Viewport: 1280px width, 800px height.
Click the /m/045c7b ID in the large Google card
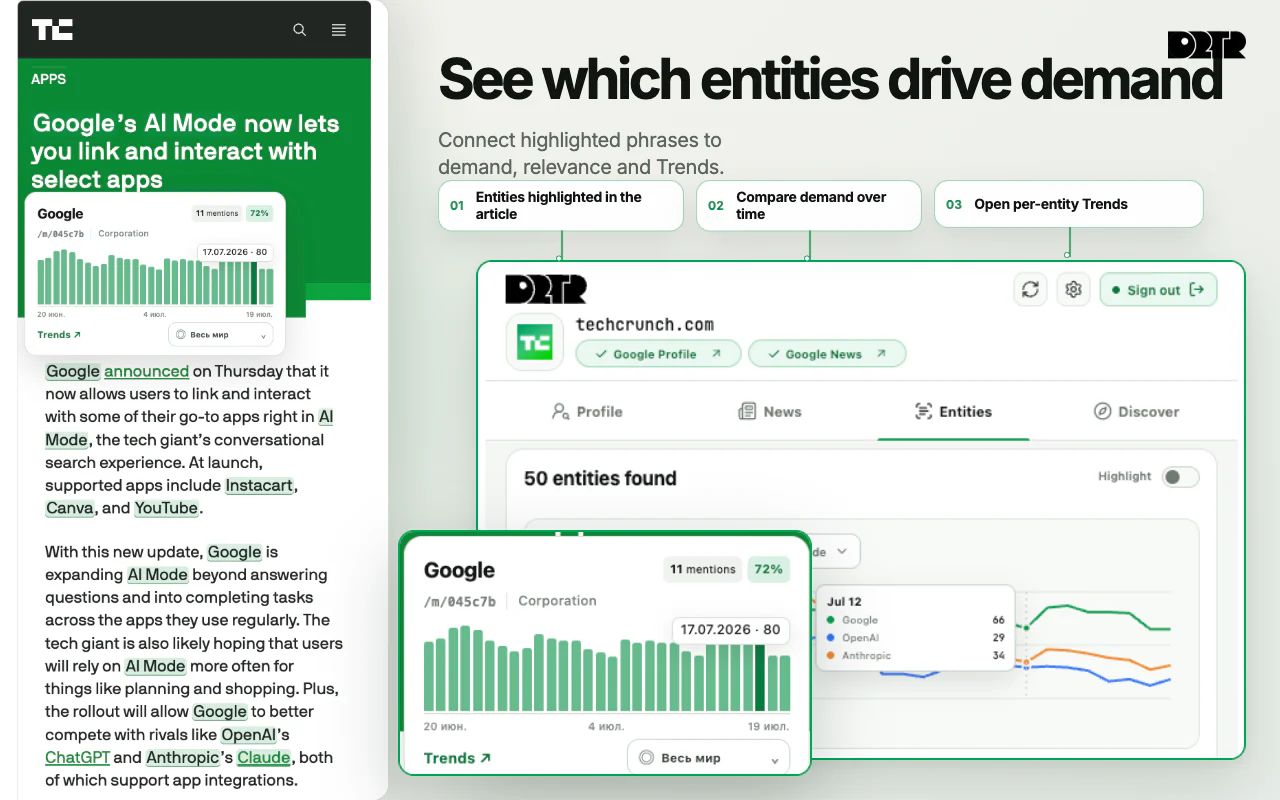pos(460,601)
